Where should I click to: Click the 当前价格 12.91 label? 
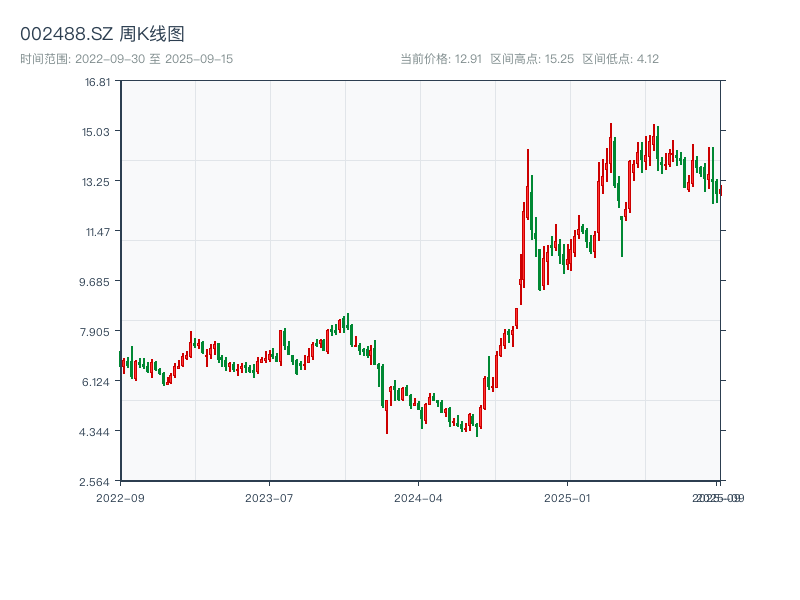(x=441, y=59)
